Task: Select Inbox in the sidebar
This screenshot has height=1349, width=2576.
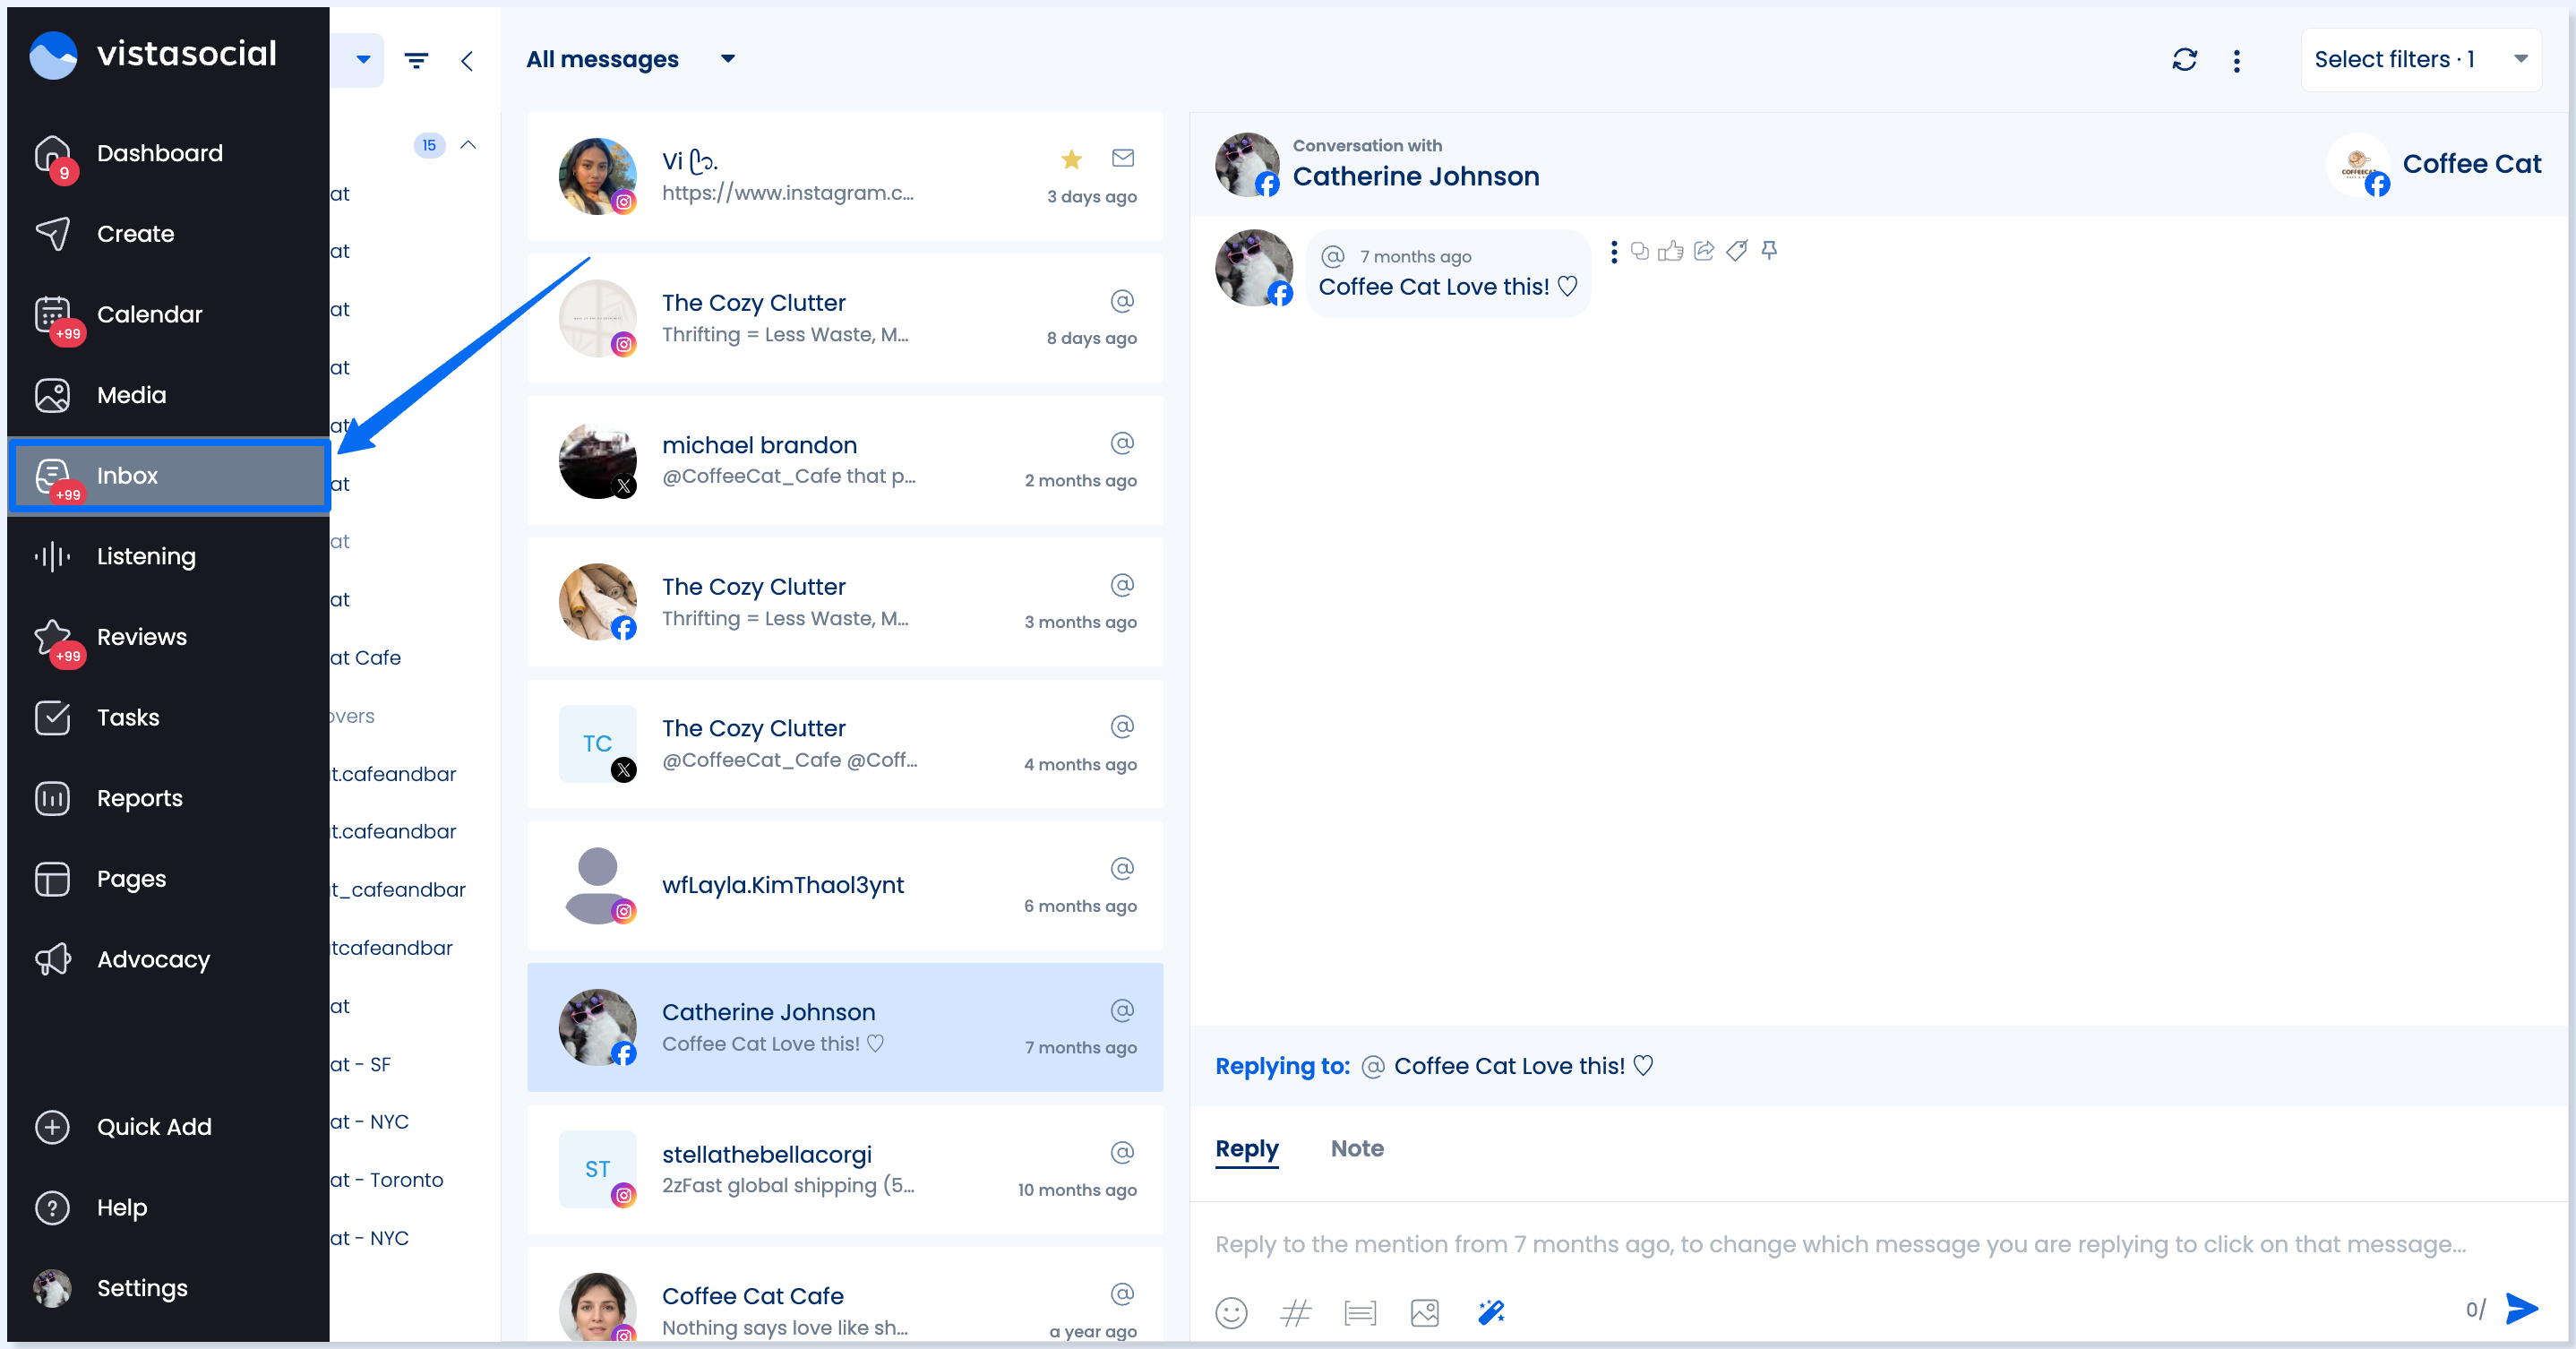Action: [167, 476]
